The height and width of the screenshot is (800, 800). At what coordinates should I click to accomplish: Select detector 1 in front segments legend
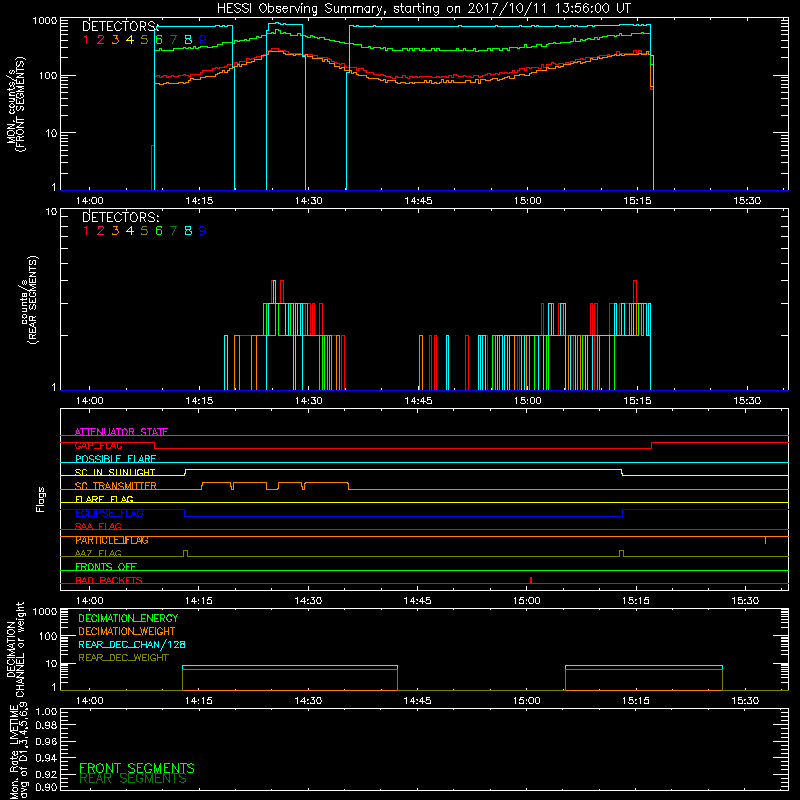[86, 40]
